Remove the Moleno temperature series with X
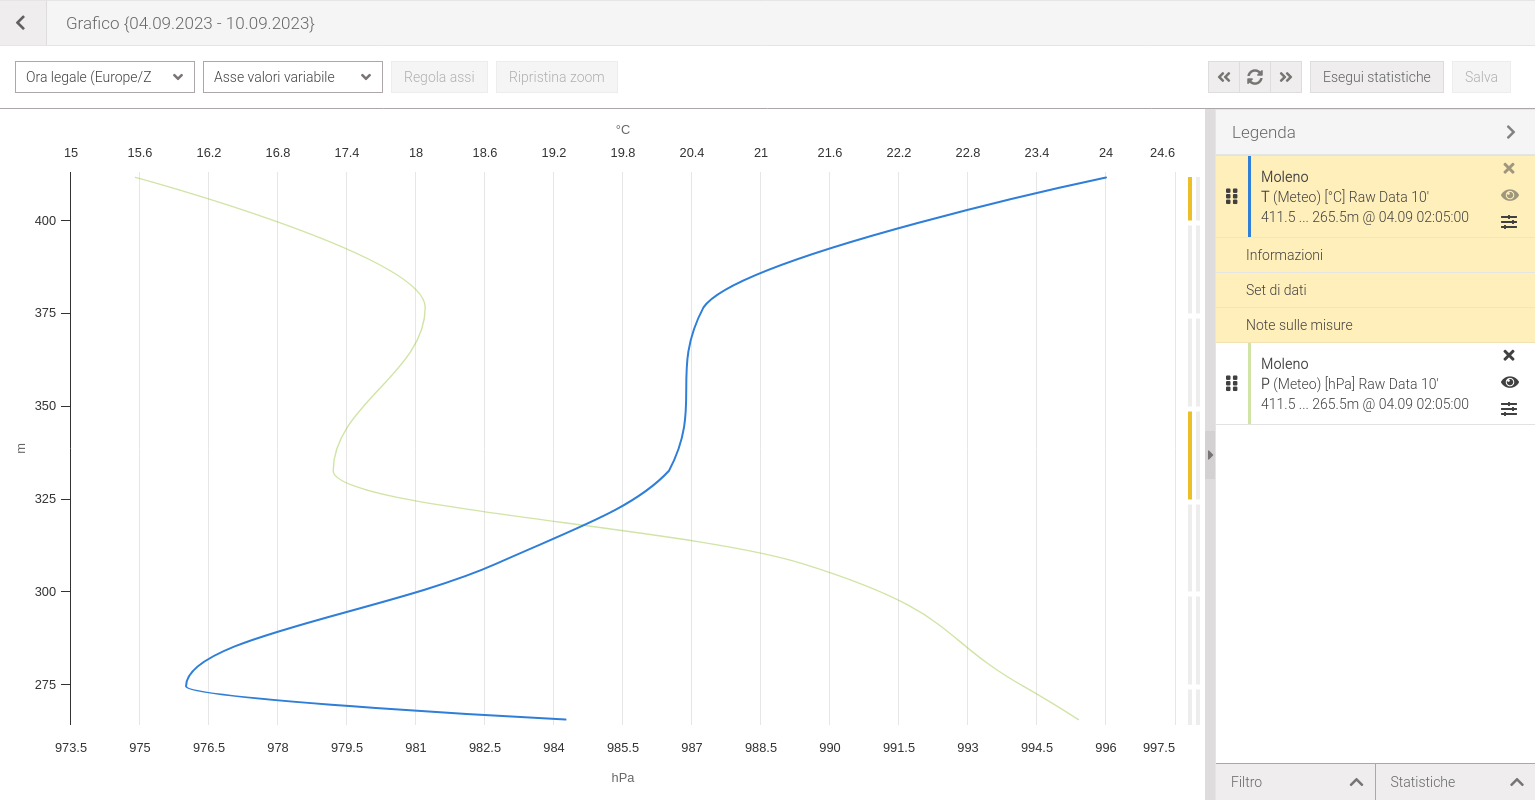Screen dimensions: 1535x800 [1509, 169]
